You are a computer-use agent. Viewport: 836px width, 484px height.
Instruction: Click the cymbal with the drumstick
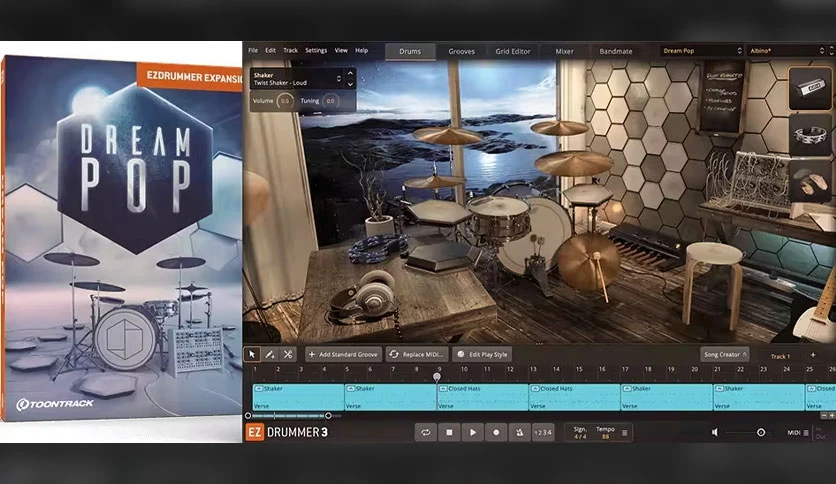589,261
